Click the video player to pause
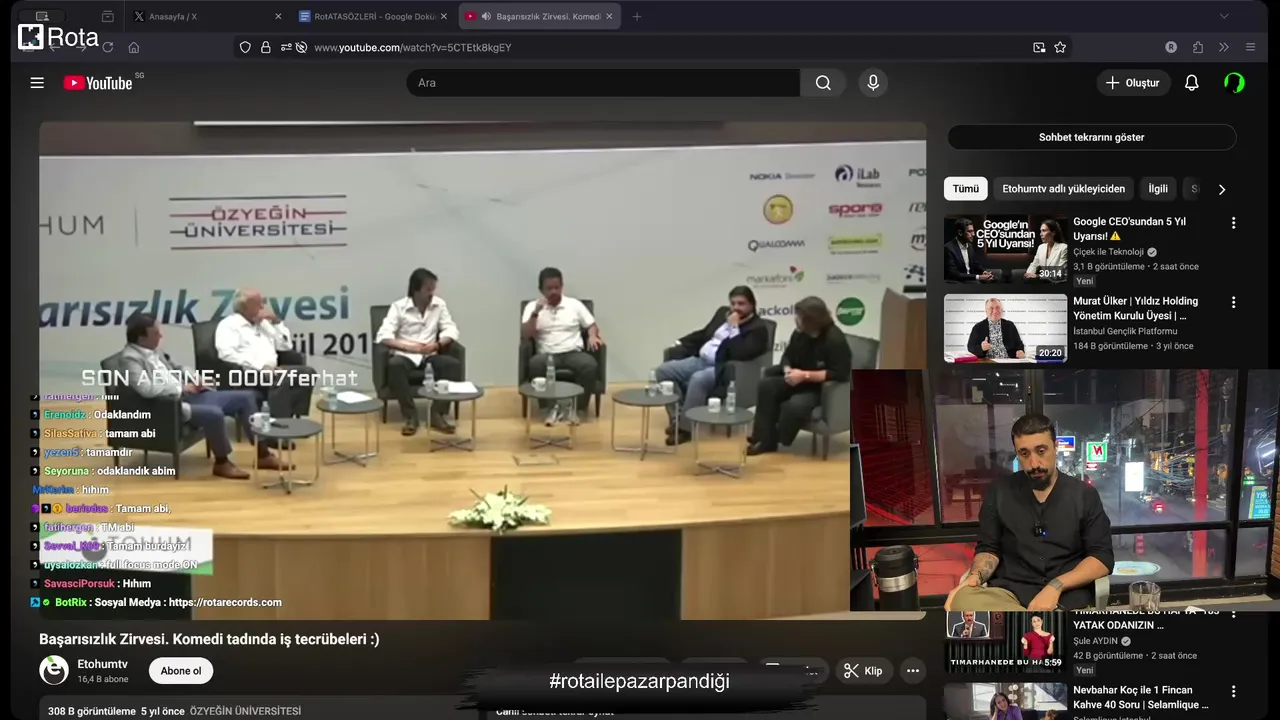The height and width of the screenshot is (720, 1280). click(x=482, y=370)
